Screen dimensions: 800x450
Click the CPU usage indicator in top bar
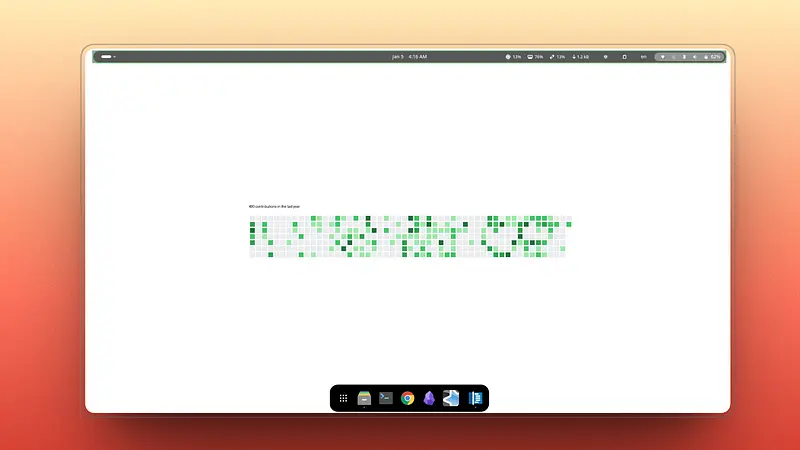click(514, 57)
